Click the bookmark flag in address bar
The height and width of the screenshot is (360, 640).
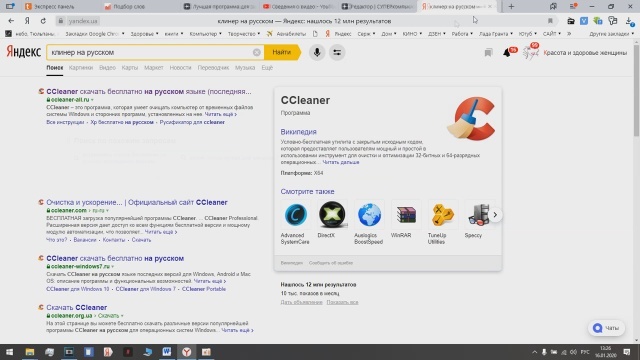(x=550, y=21)
